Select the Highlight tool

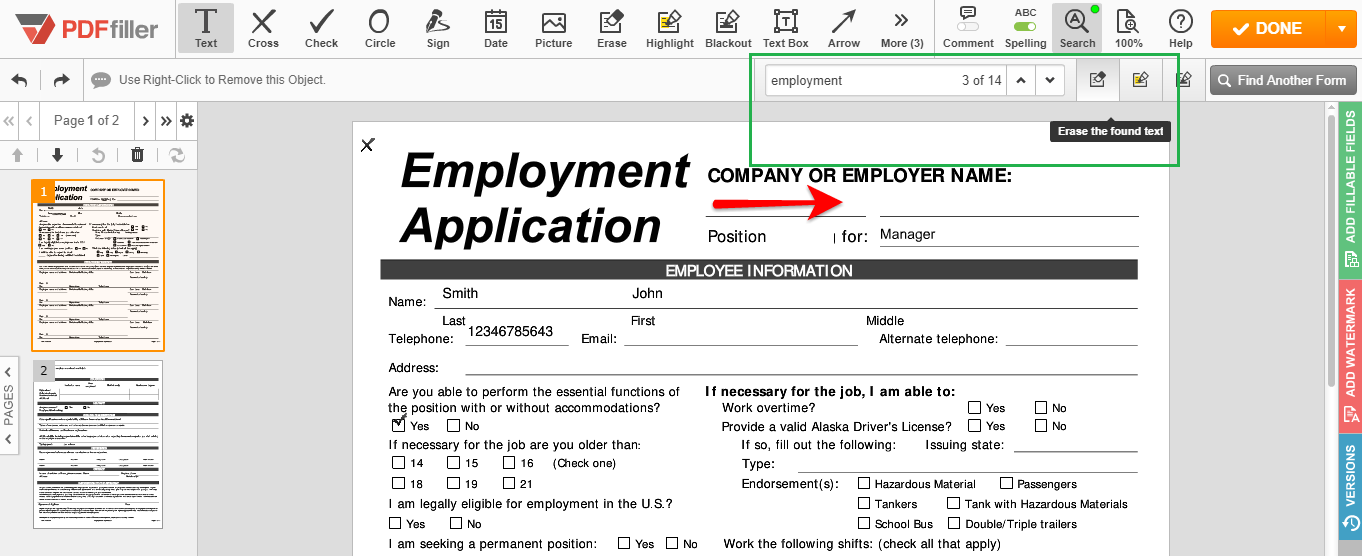[x=669, y=28]
